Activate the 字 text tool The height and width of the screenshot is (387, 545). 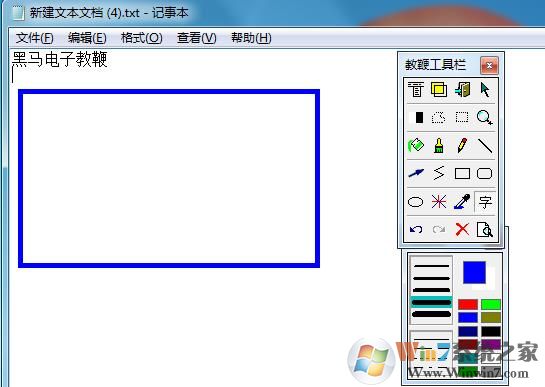(485, 202)
